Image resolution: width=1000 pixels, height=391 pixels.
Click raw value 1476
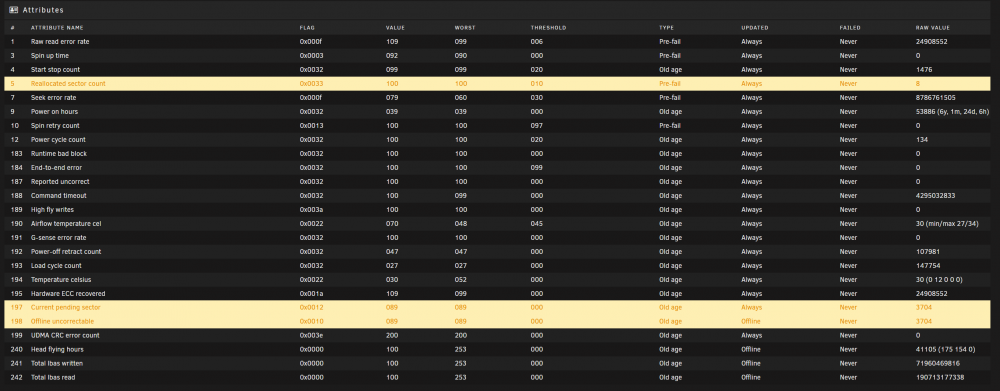point(924,70)
